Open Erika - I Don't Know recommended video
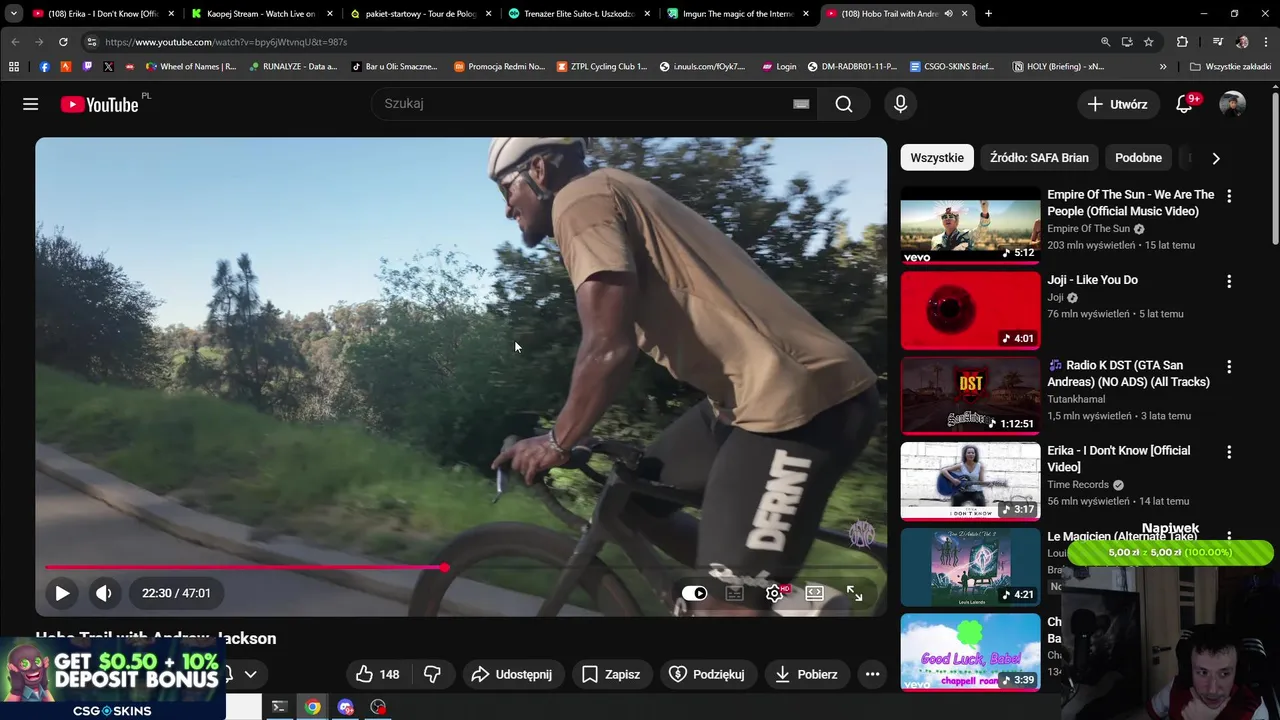 [x=970, y=481]
